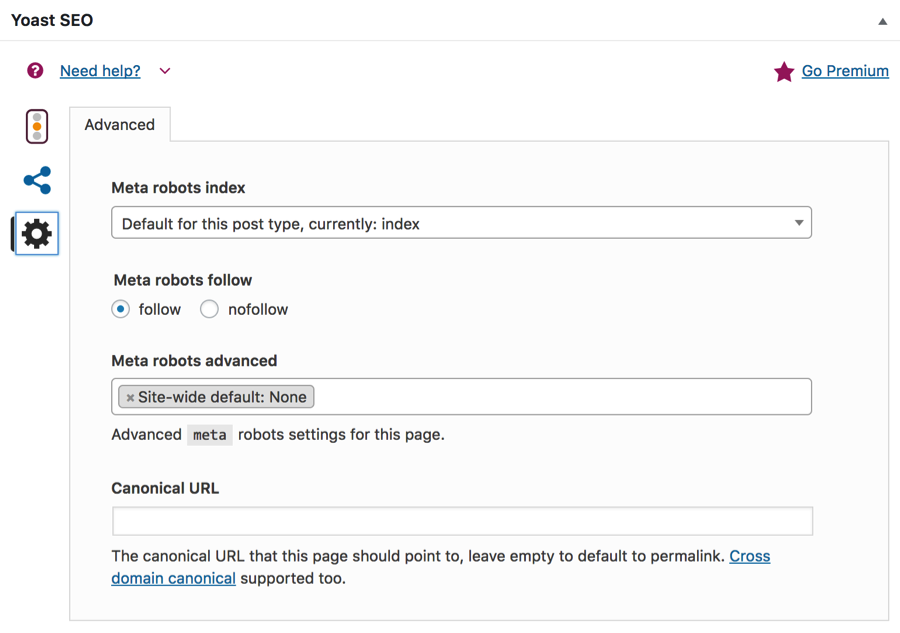Focus the Canonical URL input field
The image size is (900, 633).
463,521
